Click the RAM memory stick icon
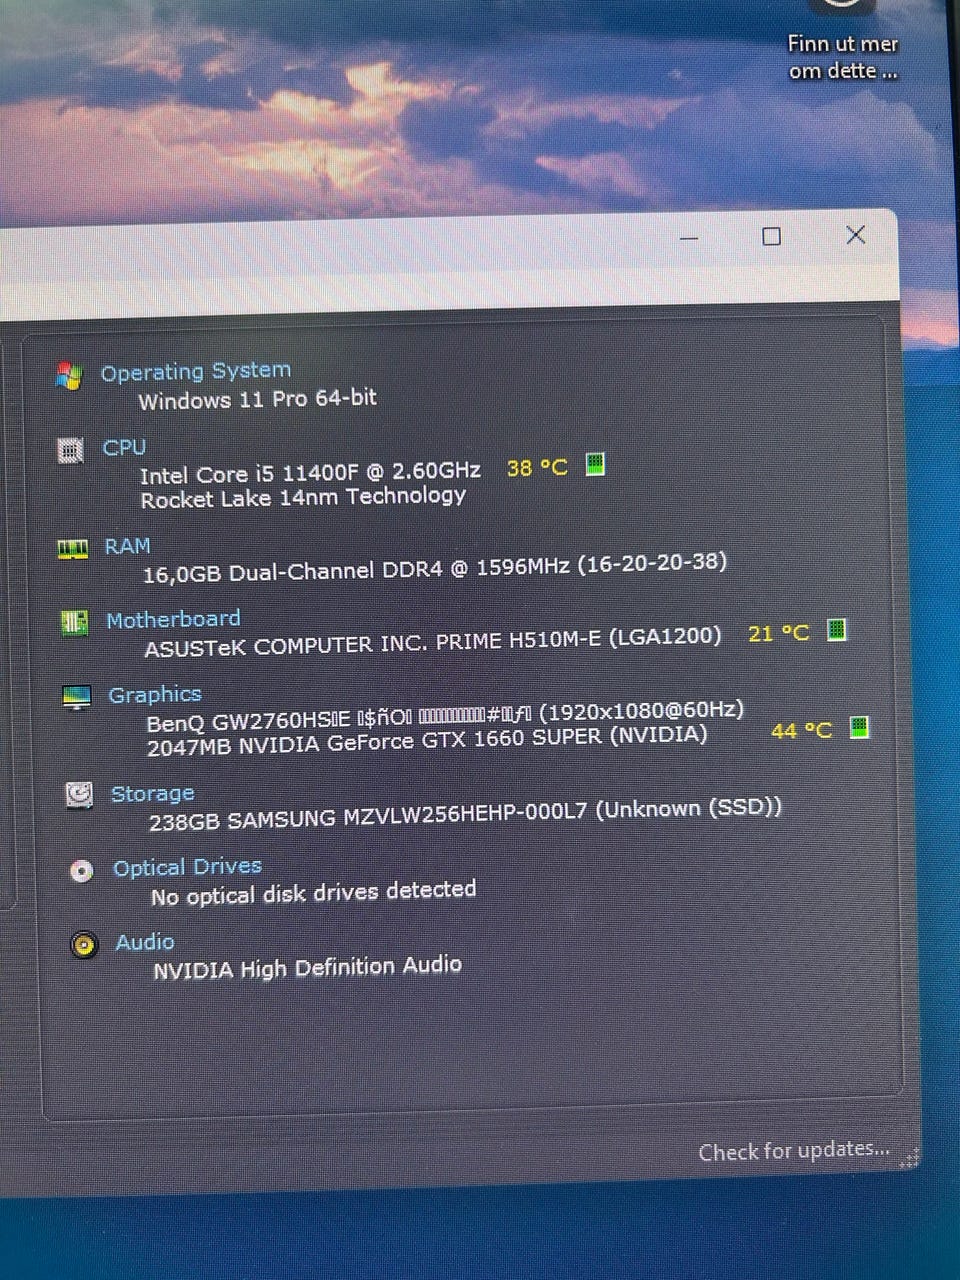 72,548
